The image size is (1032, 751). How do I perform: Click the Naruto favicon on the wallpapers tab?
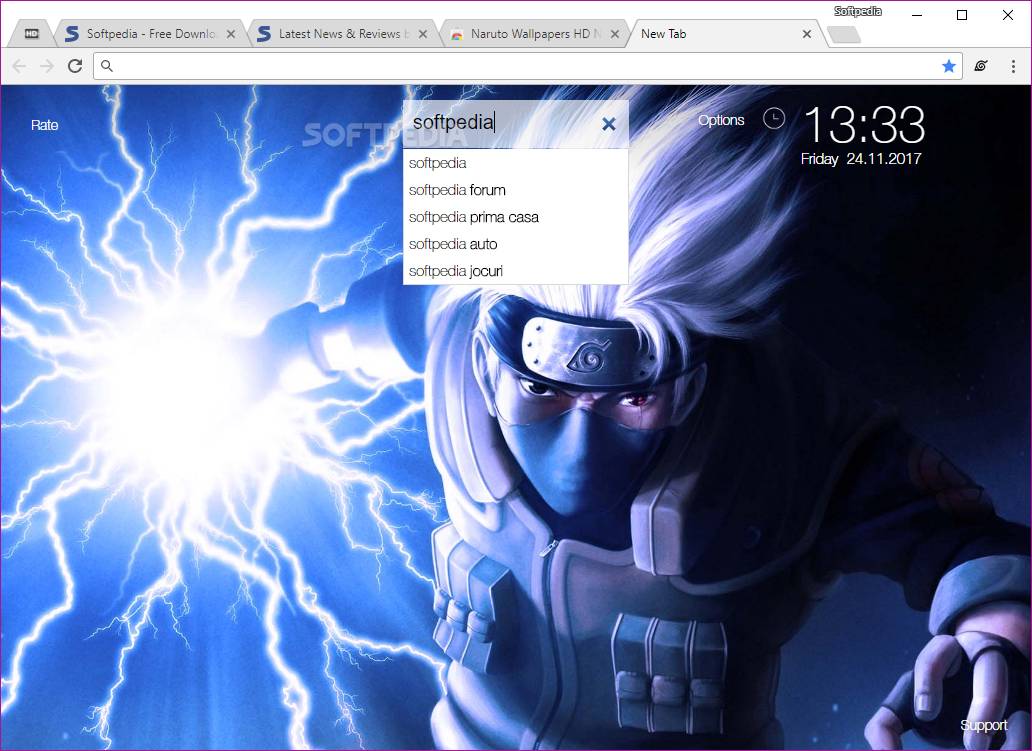456,33
